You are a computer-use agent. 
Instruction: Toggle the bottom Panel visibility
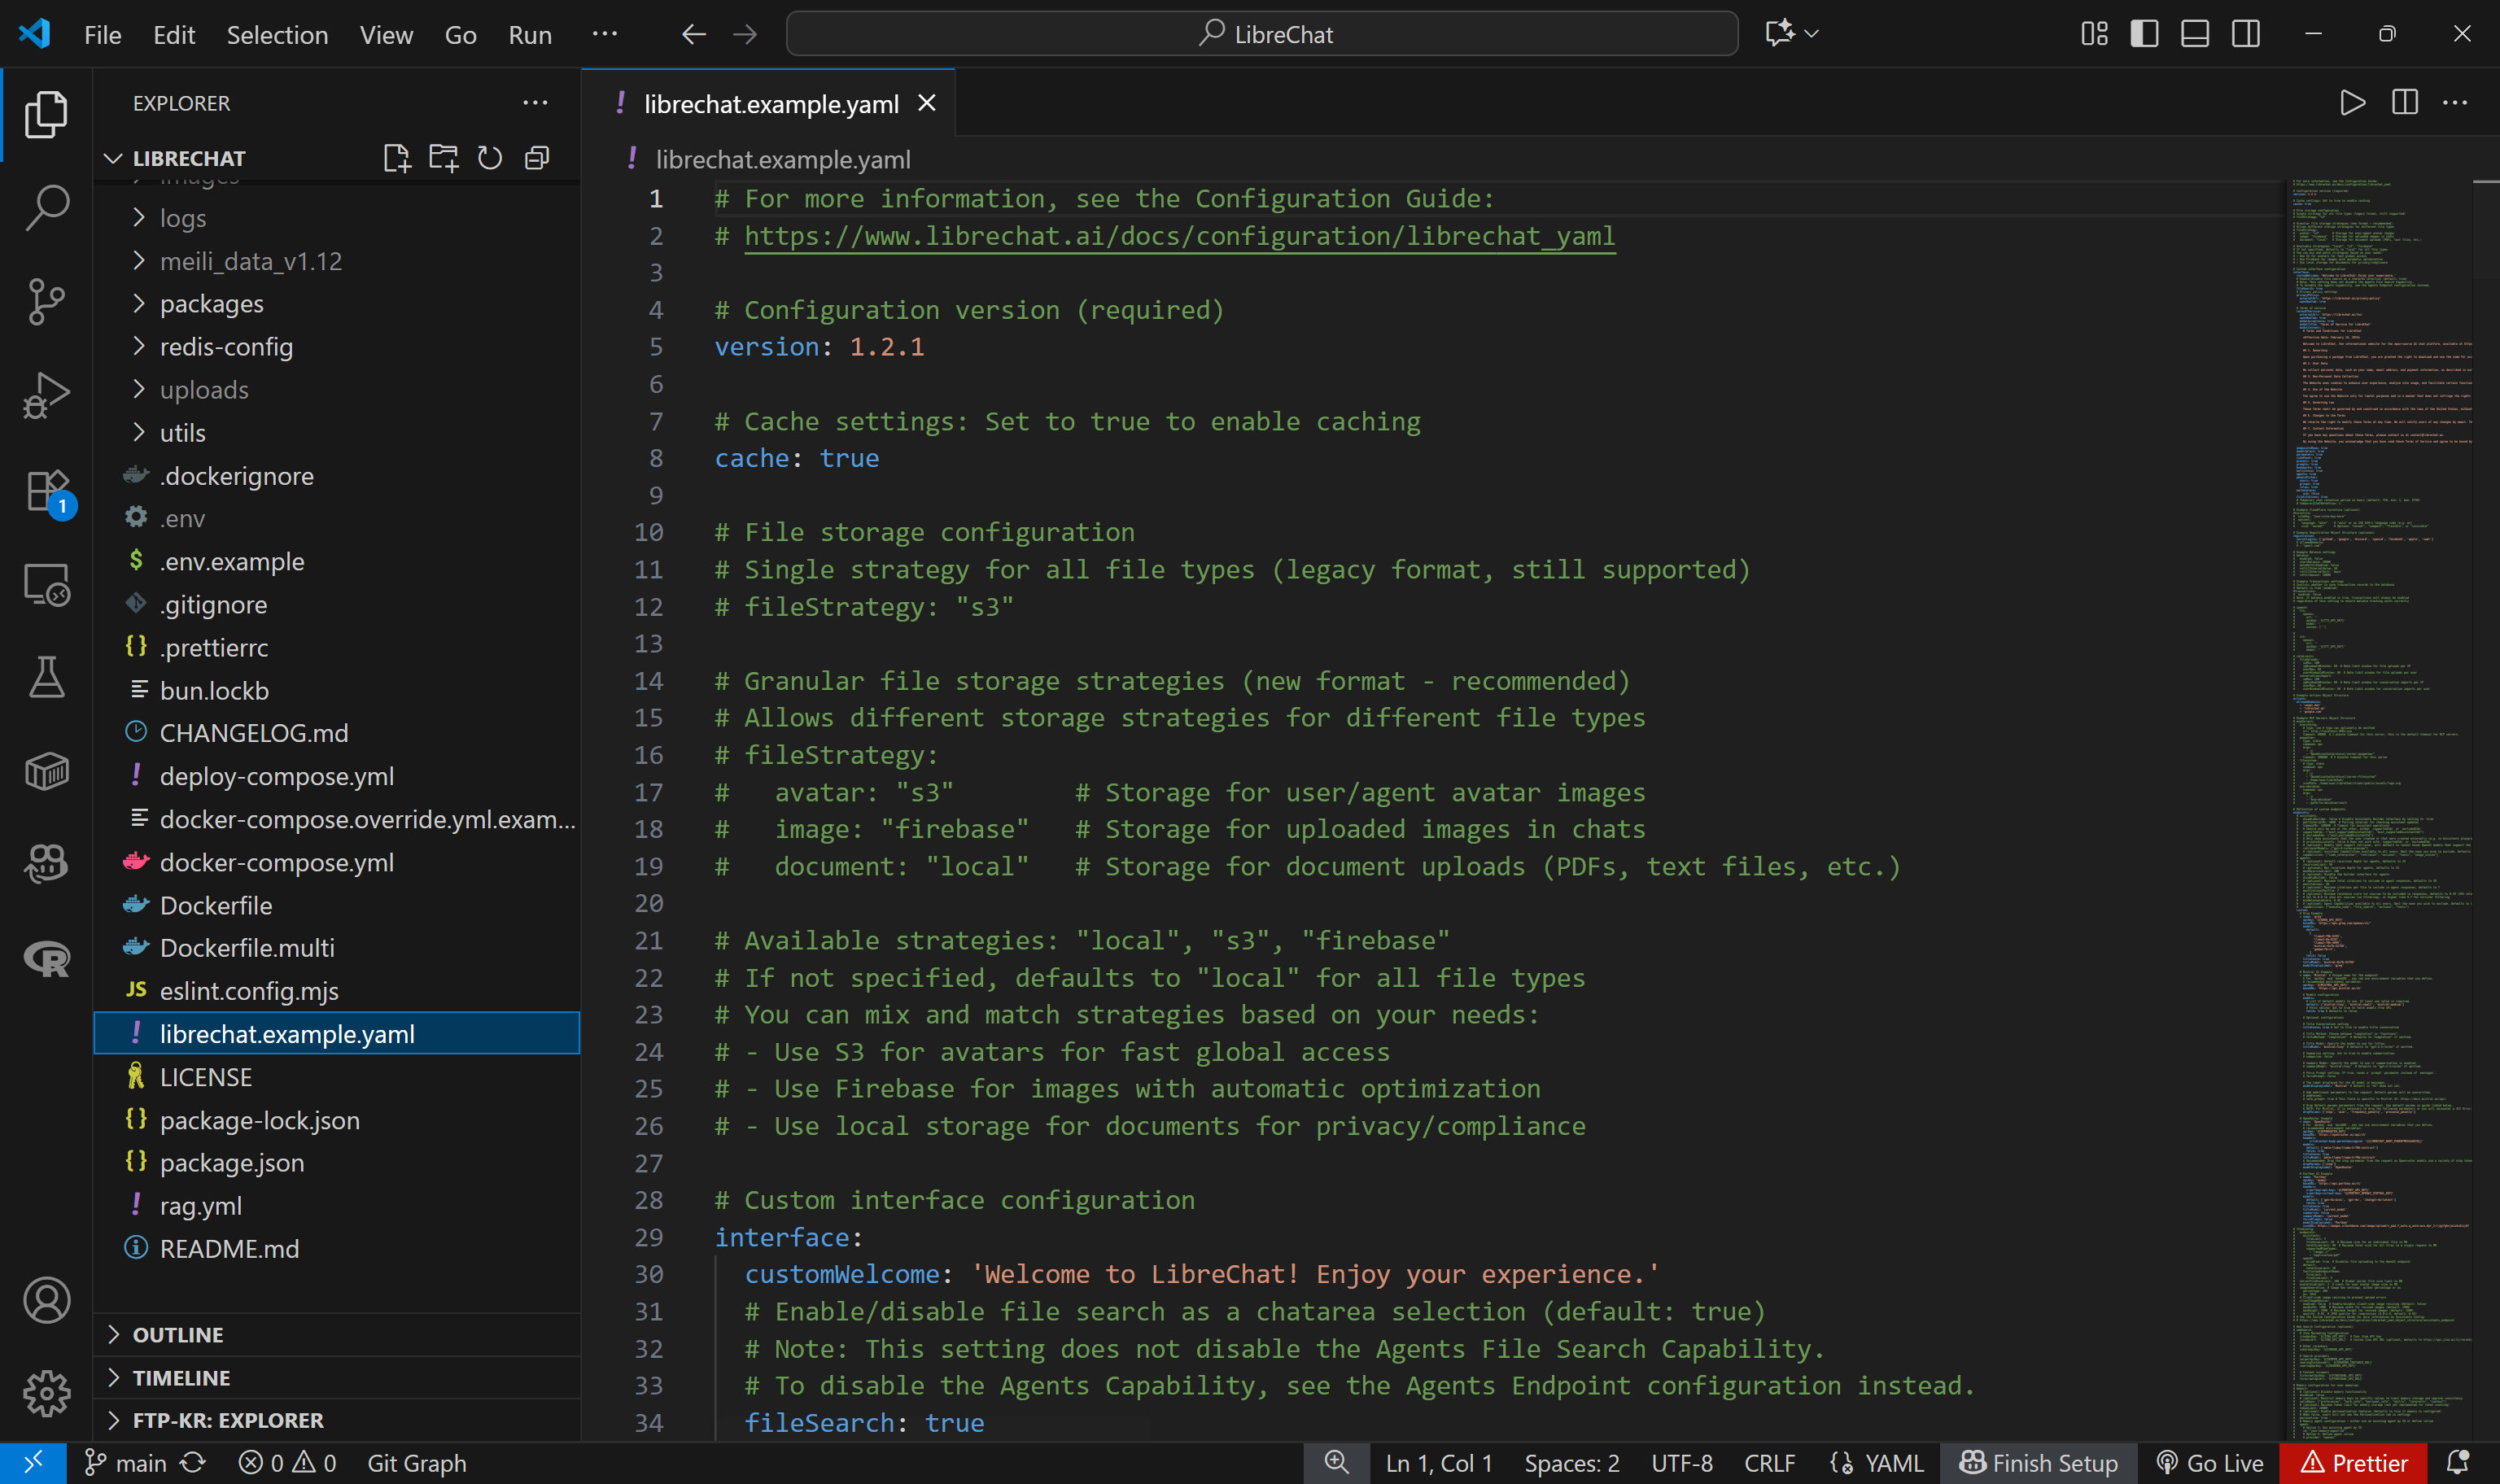click(x=2194, y=33)
